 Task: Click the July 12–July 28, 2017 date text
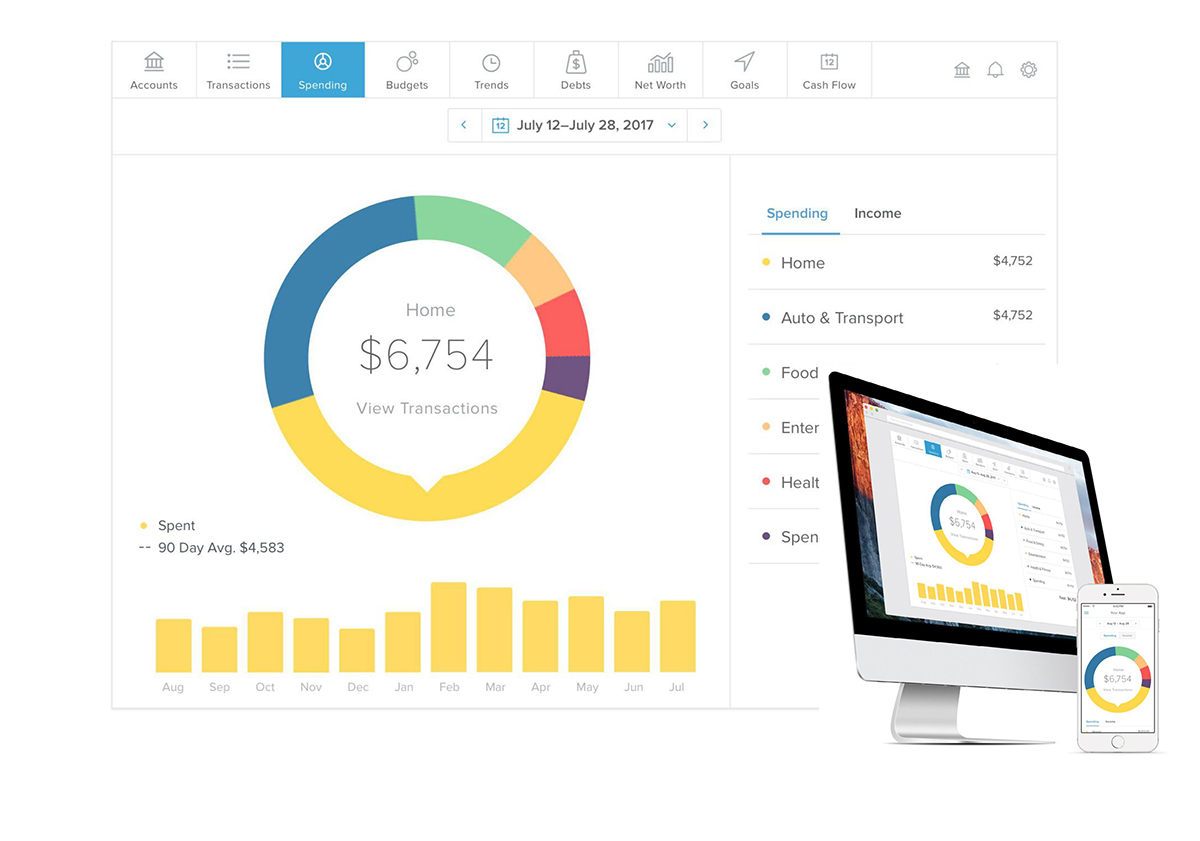tap(585, 125)
